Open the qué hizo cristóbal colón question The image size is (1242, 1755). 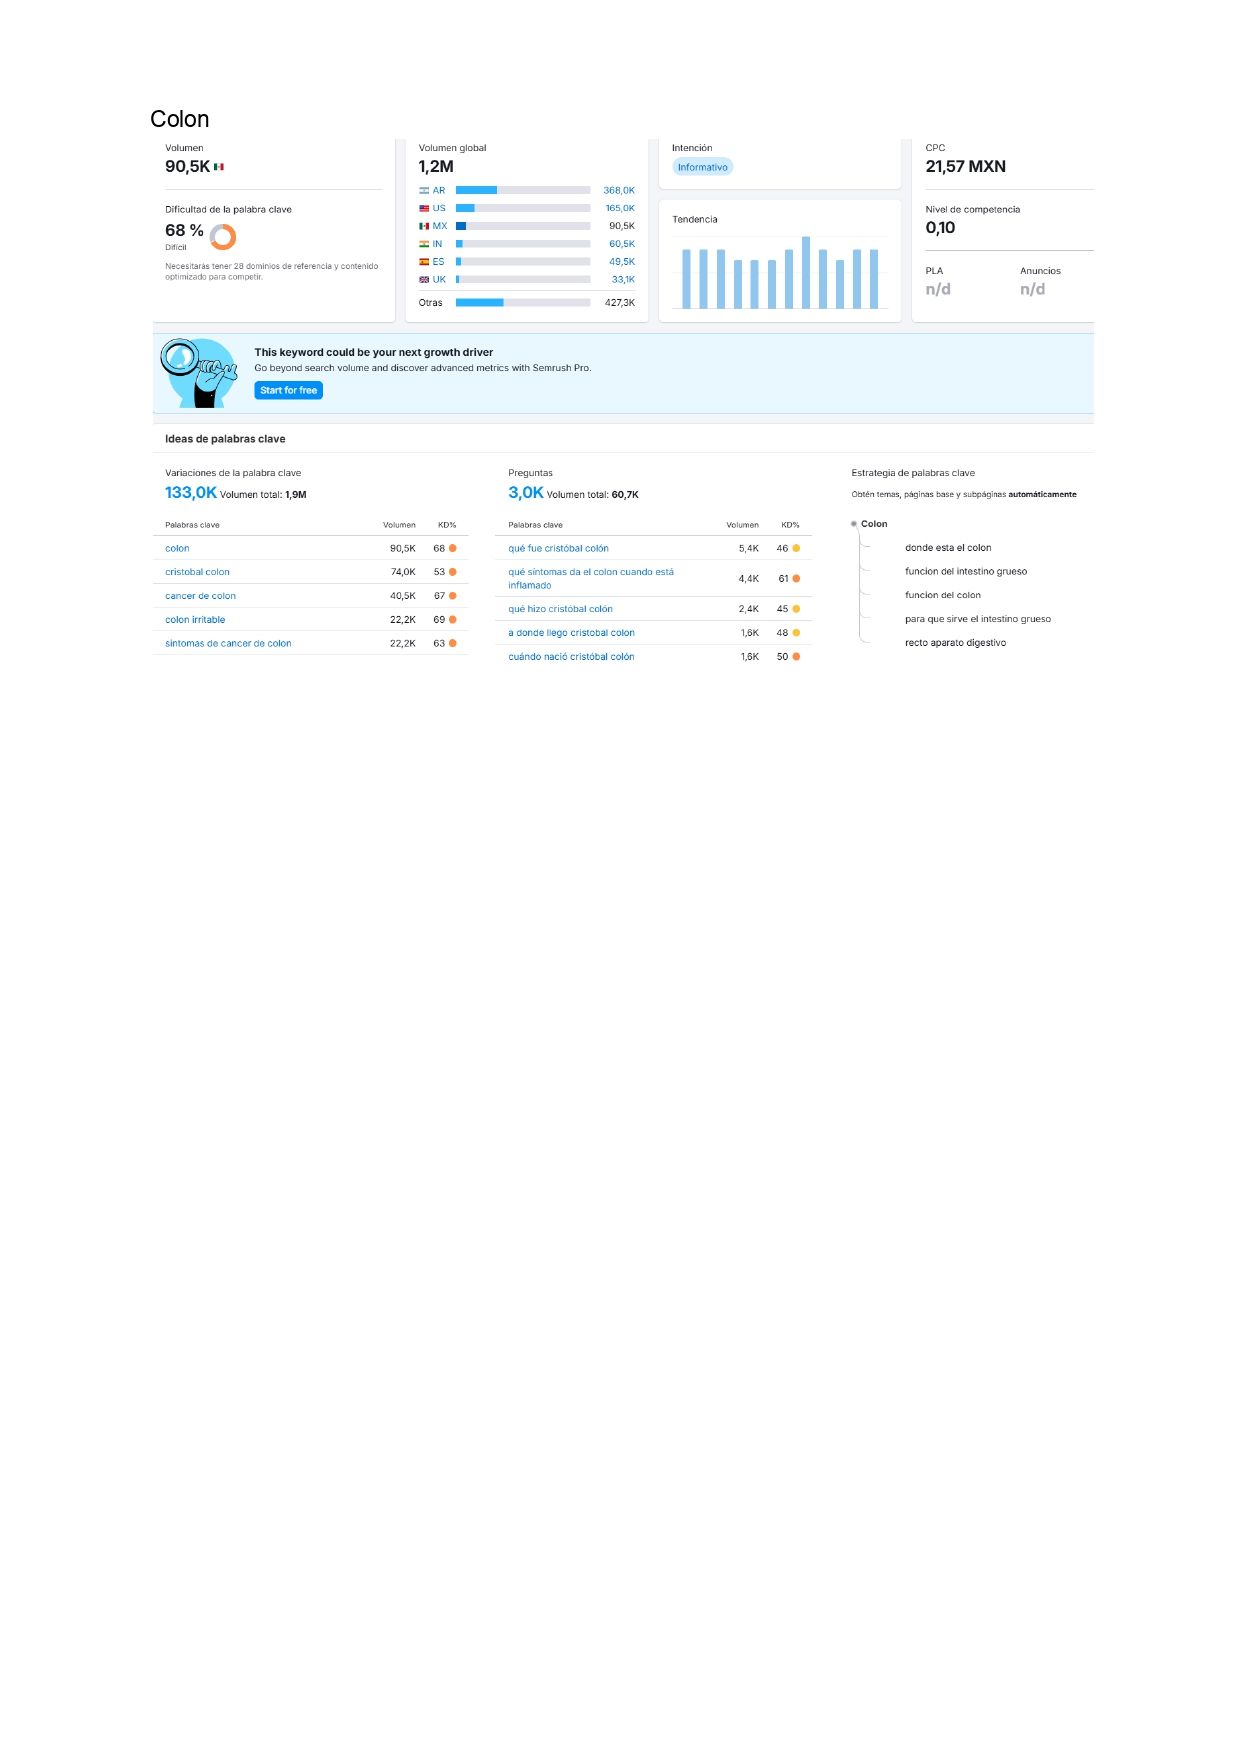click(x=560, y=609)
